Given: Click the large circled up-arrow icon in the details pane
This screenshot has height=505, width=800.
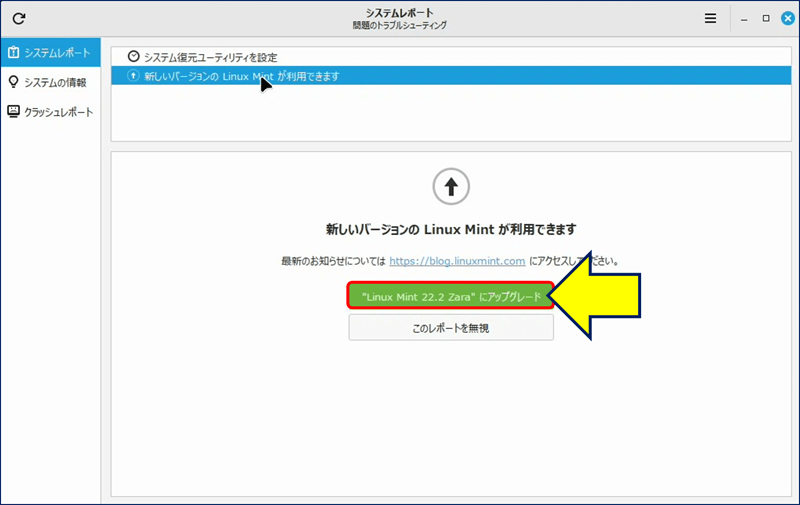Looking at the screenshot, I should point(451,186).
